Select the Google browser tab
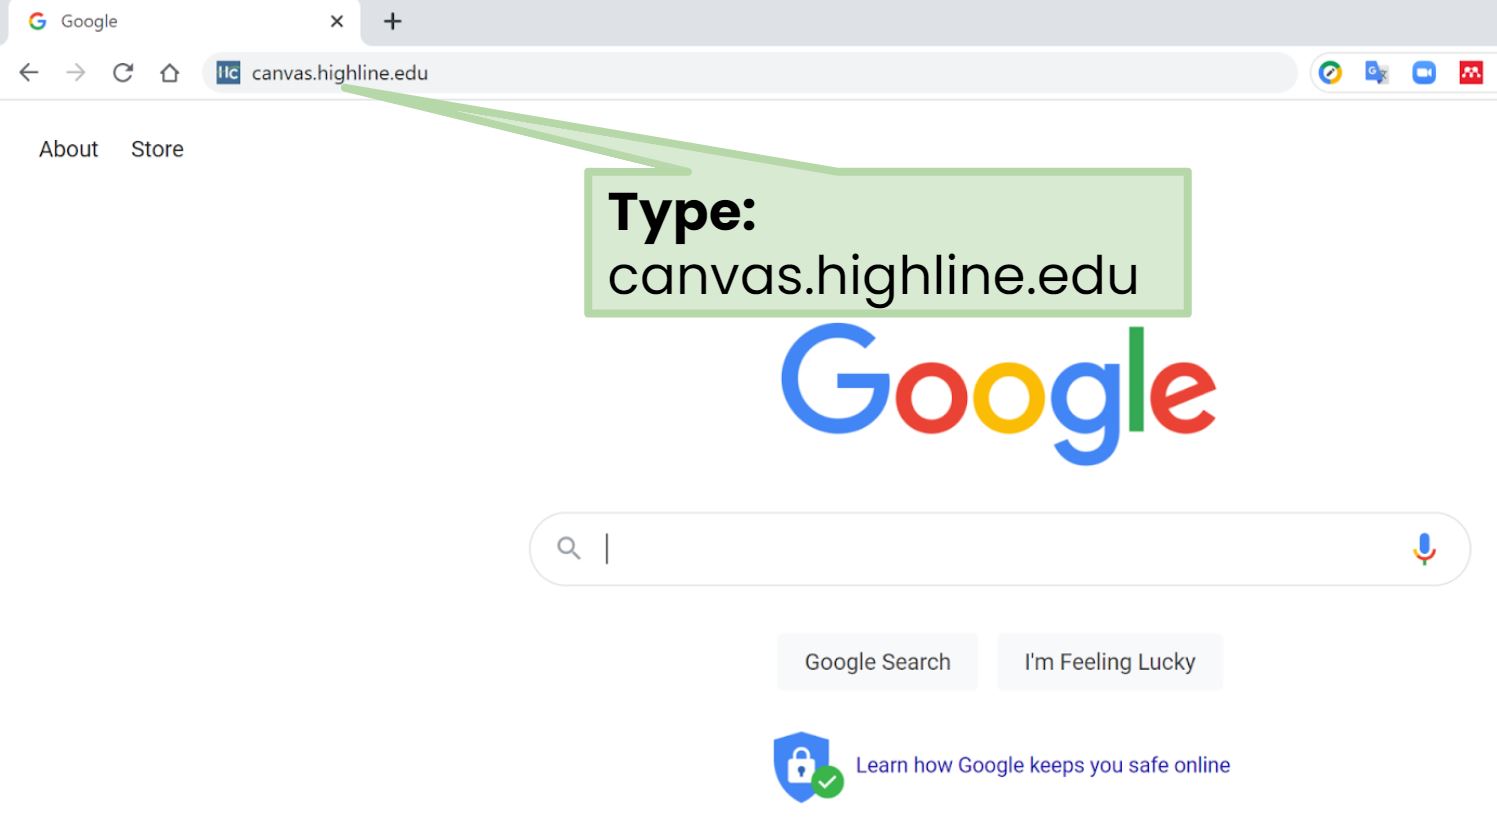The image size is (1497, 831). 185,22
